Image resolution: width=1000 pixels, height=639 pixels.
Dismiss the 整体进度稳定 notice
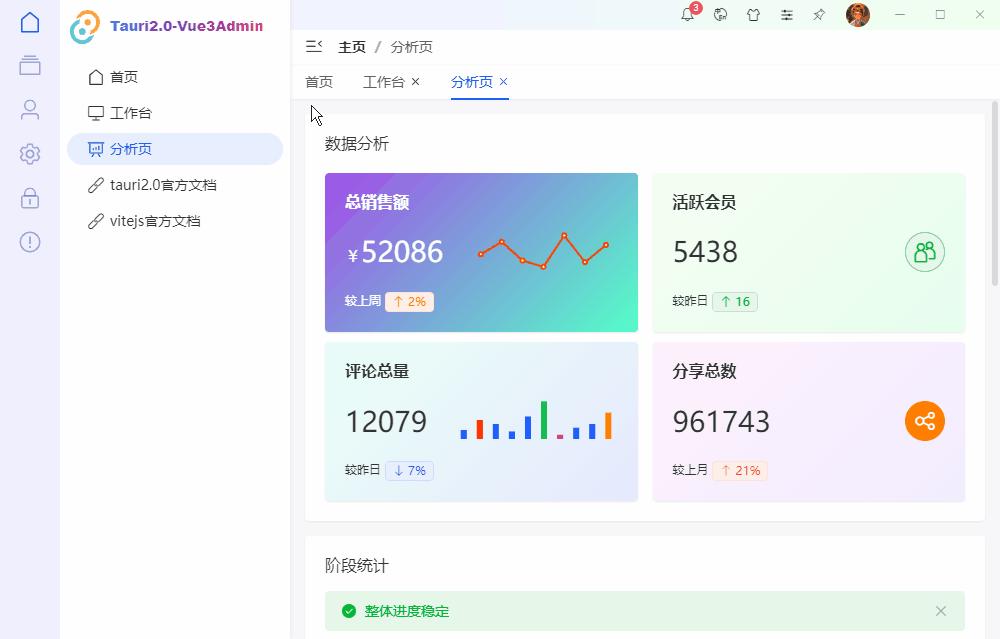pos(940,610)
